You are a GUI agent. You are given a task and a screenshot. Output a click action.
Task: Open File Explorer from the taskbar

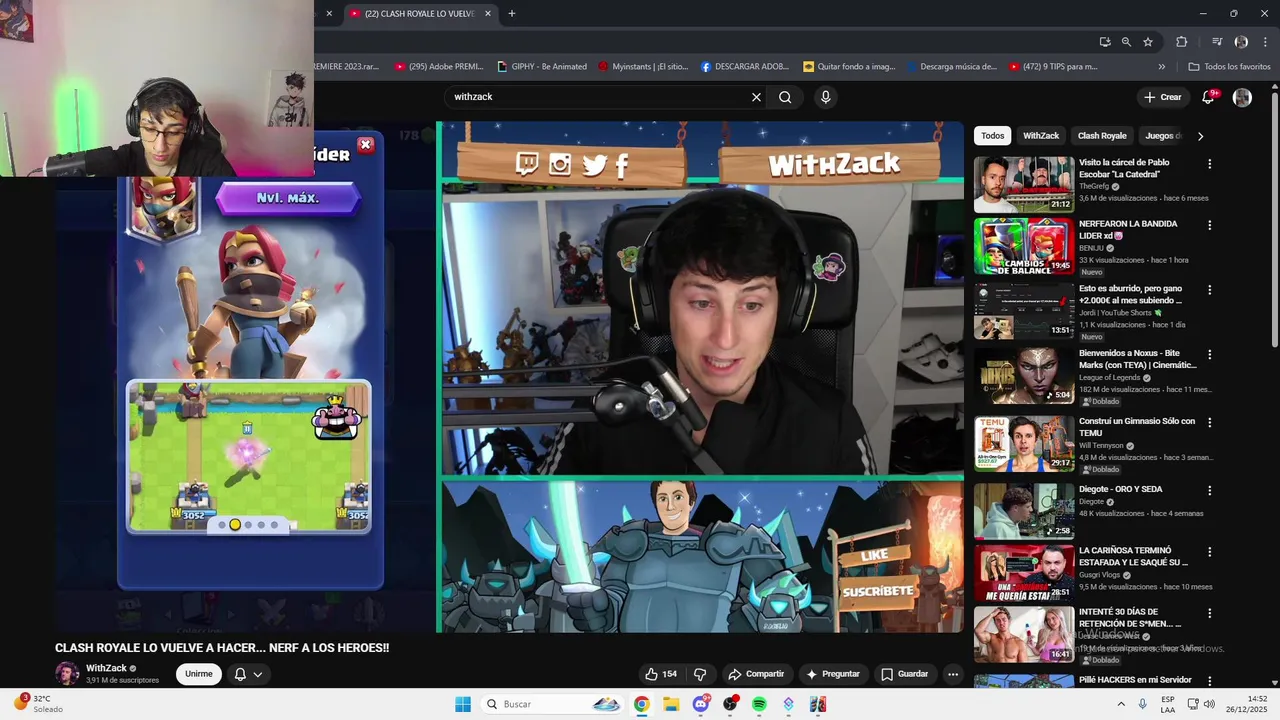tap(671, 704)
